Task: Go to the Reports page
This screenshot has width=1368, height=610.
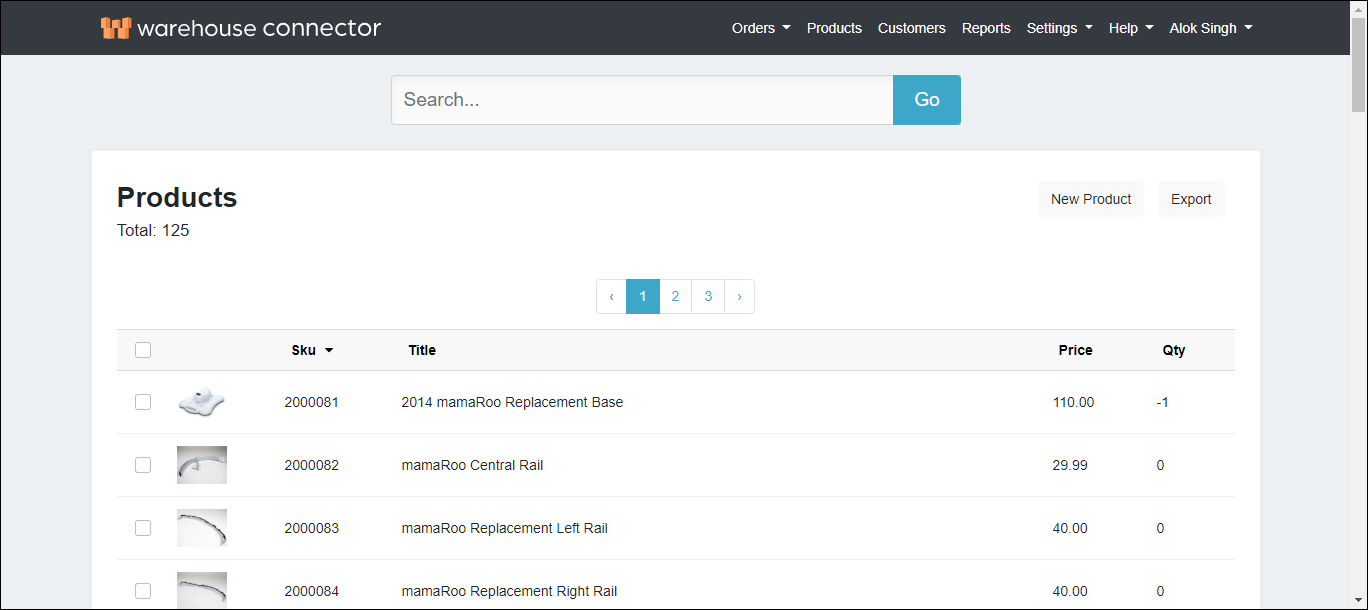Action: [x=986, y=28]
